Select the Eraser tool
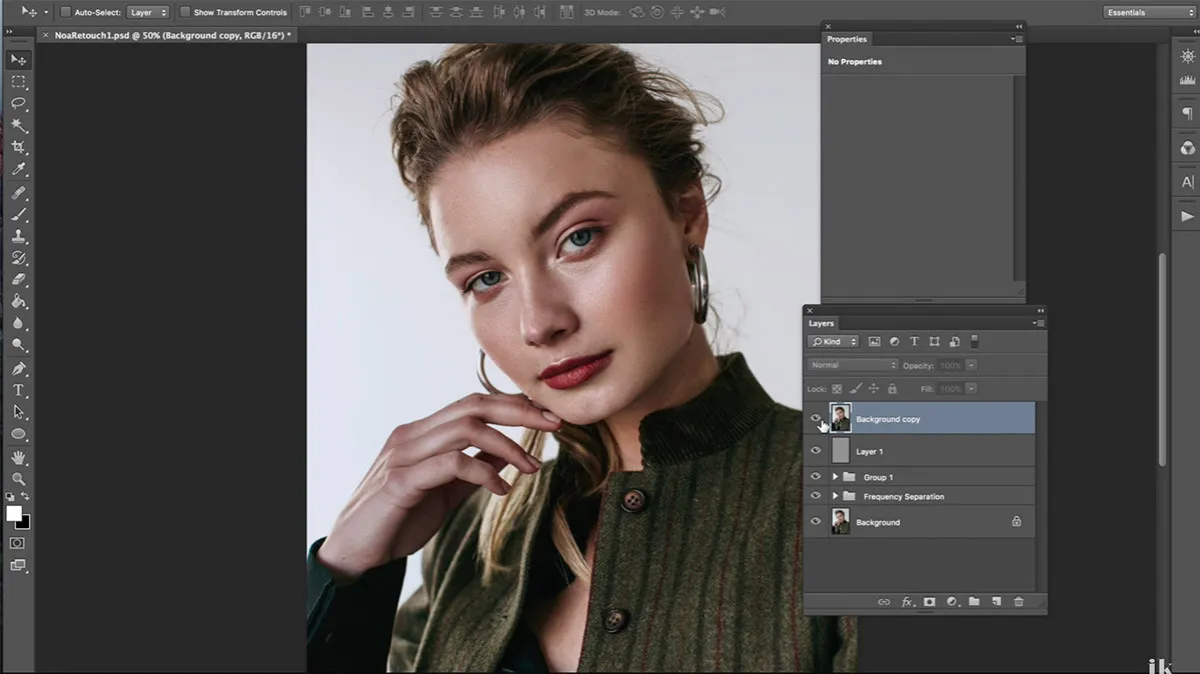 (x=18, y=281)
